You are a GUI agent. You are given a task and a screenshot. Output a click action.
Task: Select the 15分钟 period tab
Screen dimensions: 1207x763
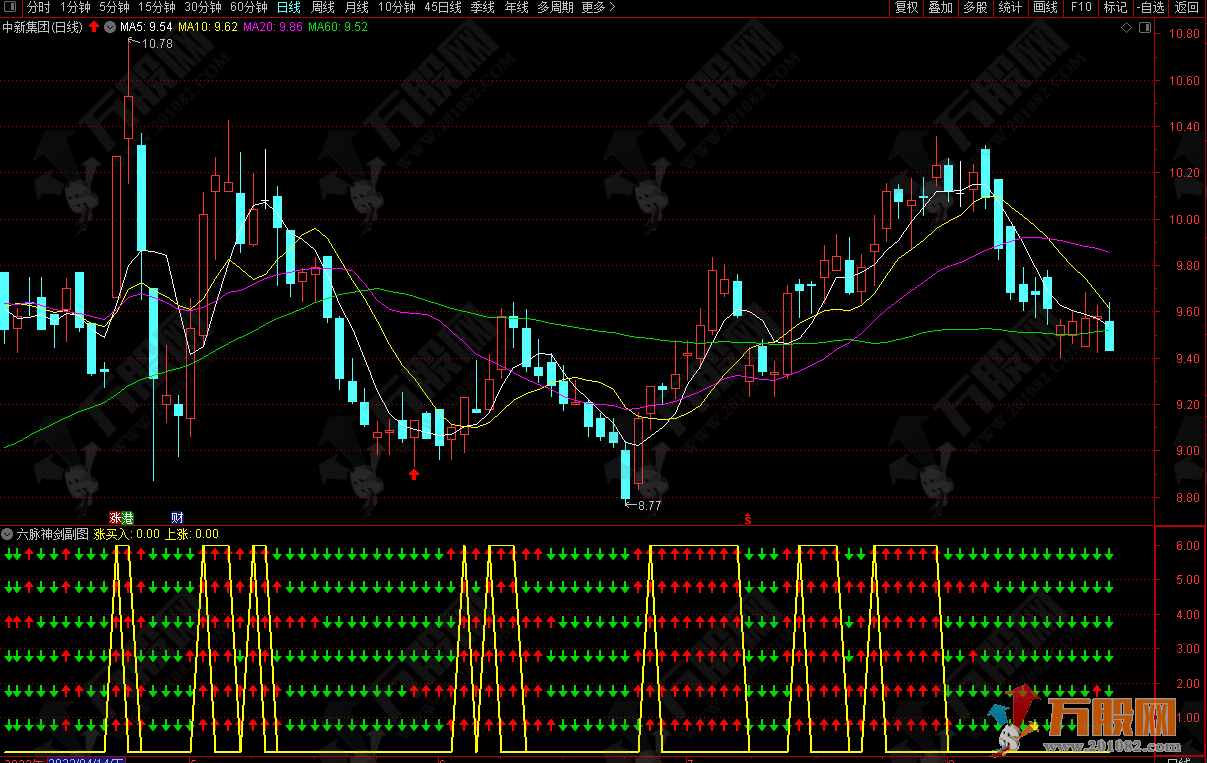[x=156, y=7]
